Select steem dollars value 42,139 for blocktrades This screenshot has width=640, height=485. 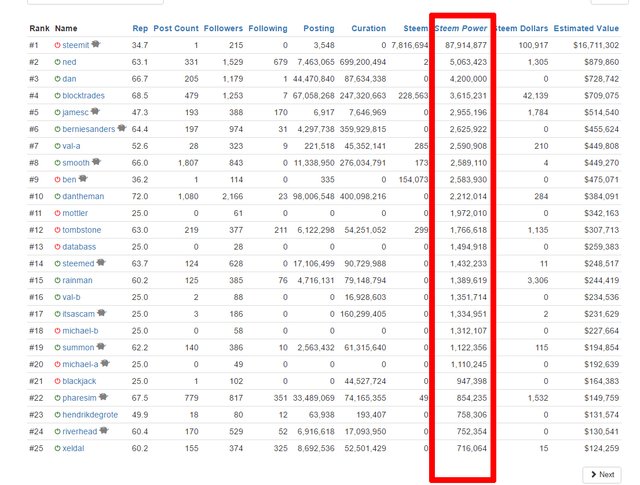click(x=535, y=96)
